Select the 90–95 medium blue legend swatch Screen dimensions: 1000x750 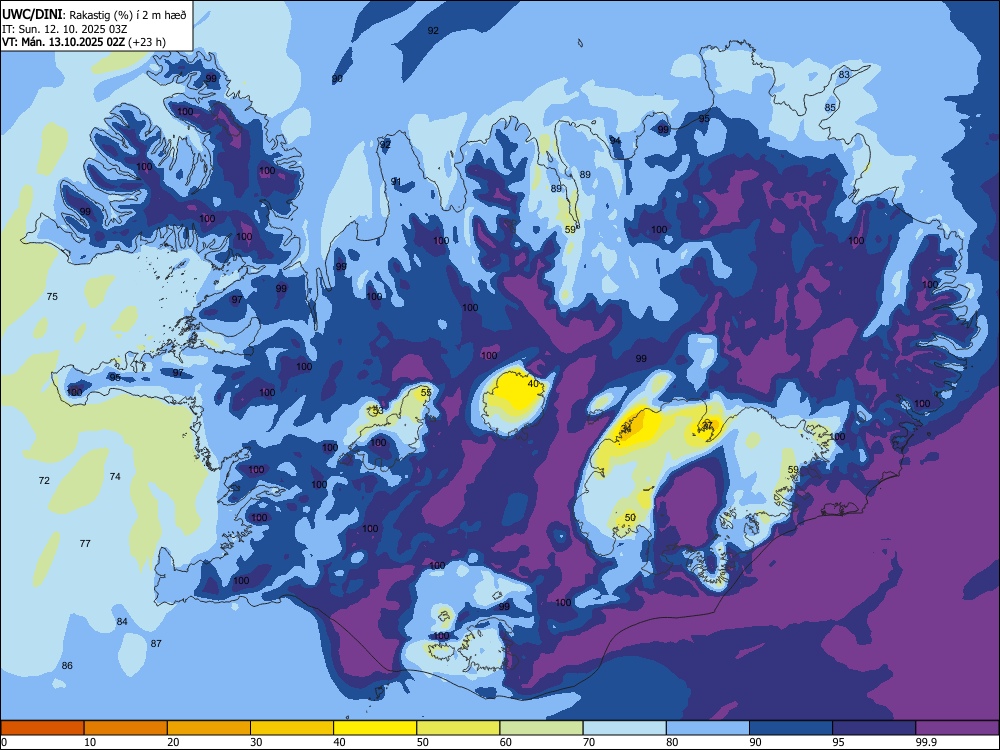(791, 728)
